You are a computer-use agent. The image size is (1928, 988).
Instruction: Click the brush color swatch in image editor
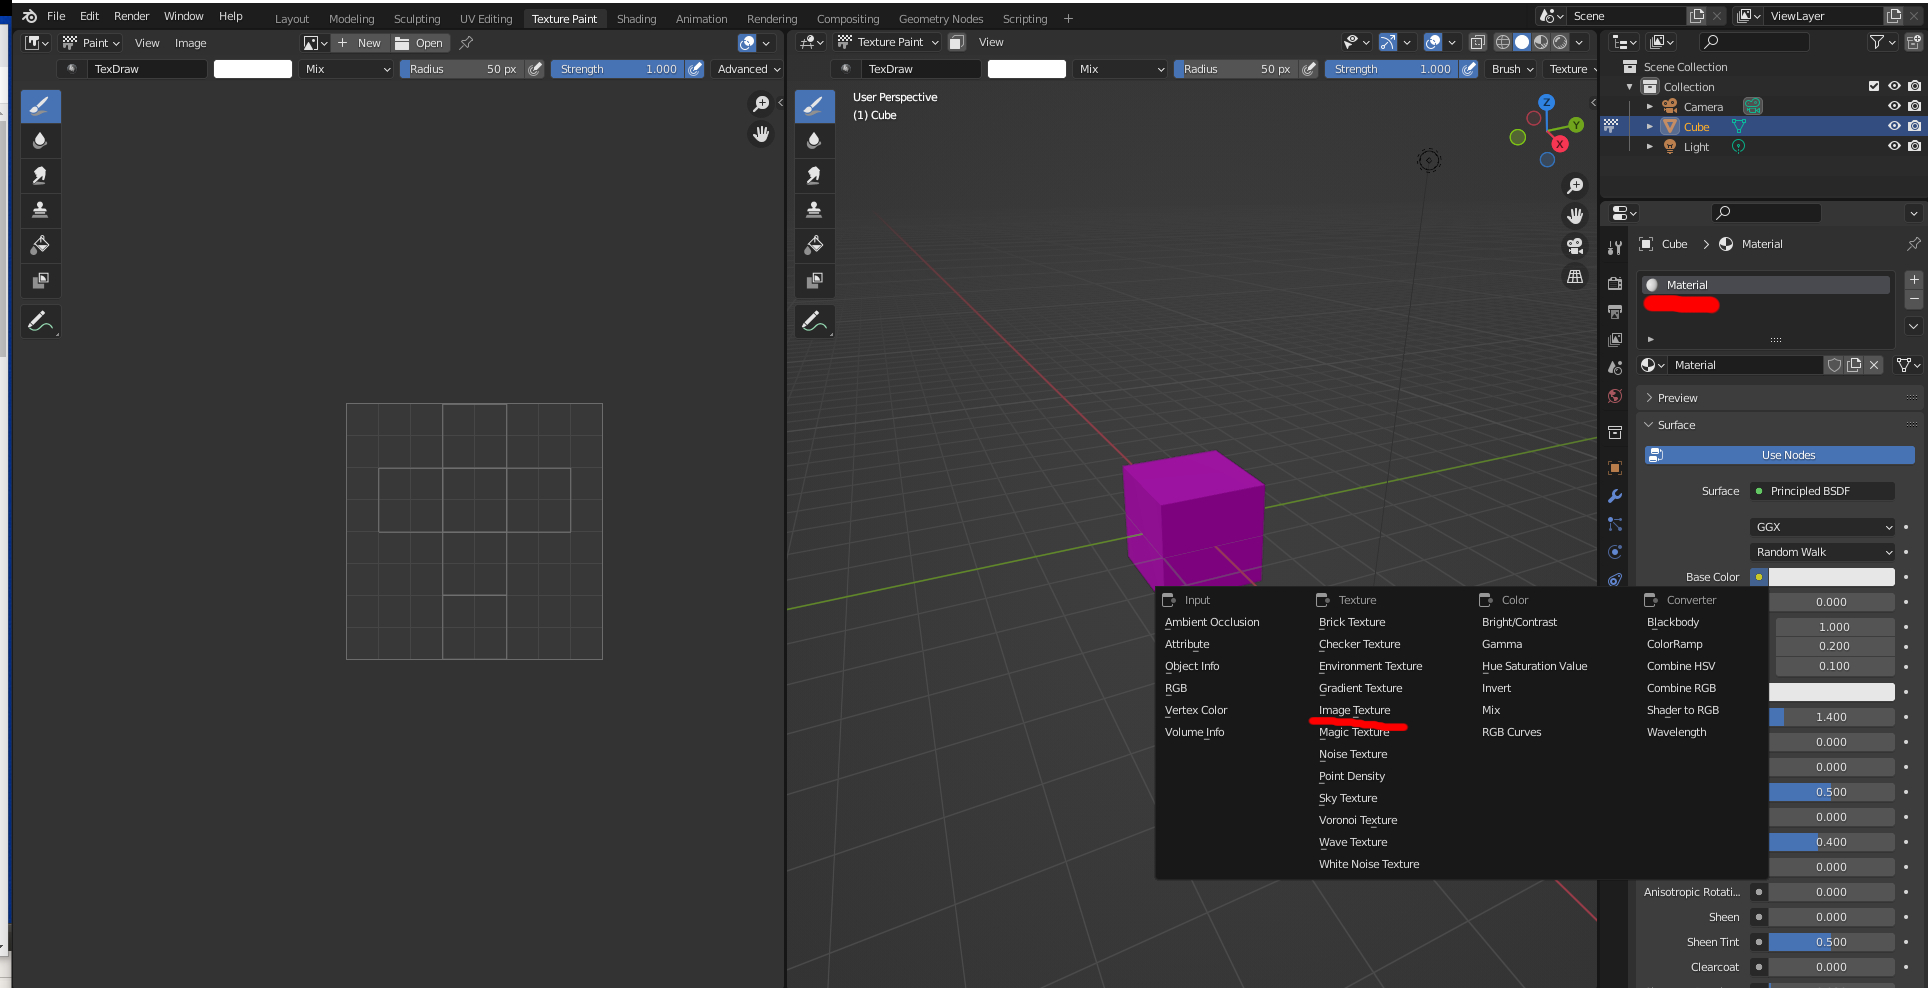coord(253,69)
